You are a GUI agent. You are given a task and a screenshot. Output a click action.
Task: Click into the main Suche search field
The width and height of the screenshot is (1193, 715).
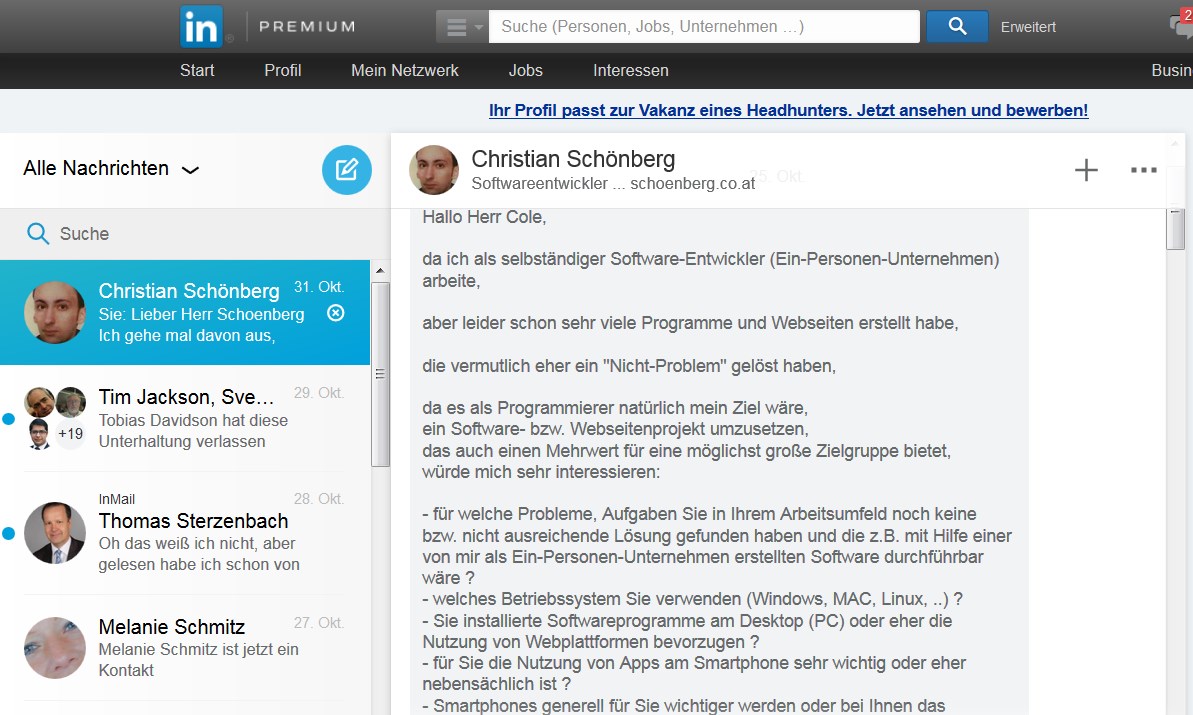coord(704,27)
